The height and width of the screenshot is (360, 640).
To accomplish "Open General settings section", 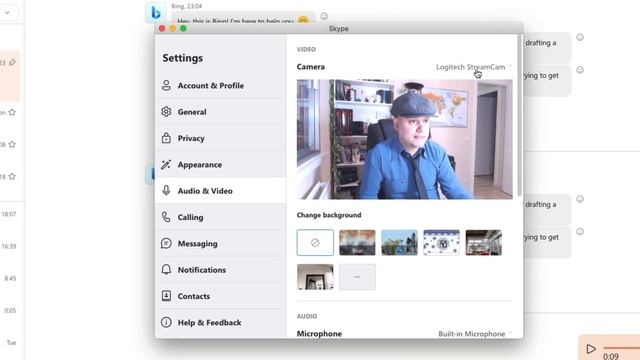I will click(220, 112).
